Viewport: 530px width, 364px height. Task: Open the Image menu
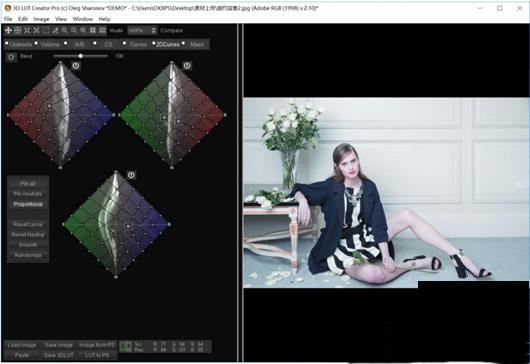(x=41, y=19)
